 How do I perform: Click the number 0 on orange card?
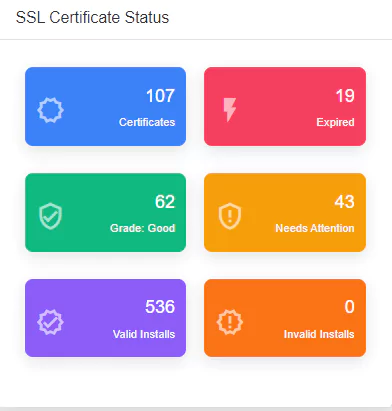coord(349,307)
